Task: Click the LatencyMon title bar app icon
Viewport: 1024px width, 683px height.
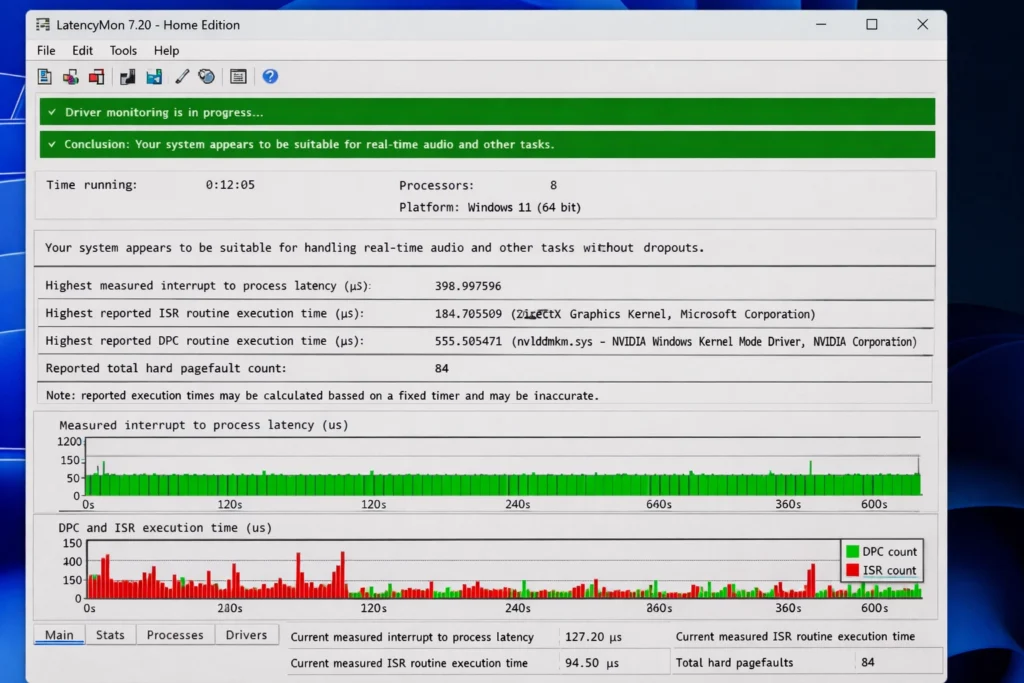Action: [x=43, y=25]
